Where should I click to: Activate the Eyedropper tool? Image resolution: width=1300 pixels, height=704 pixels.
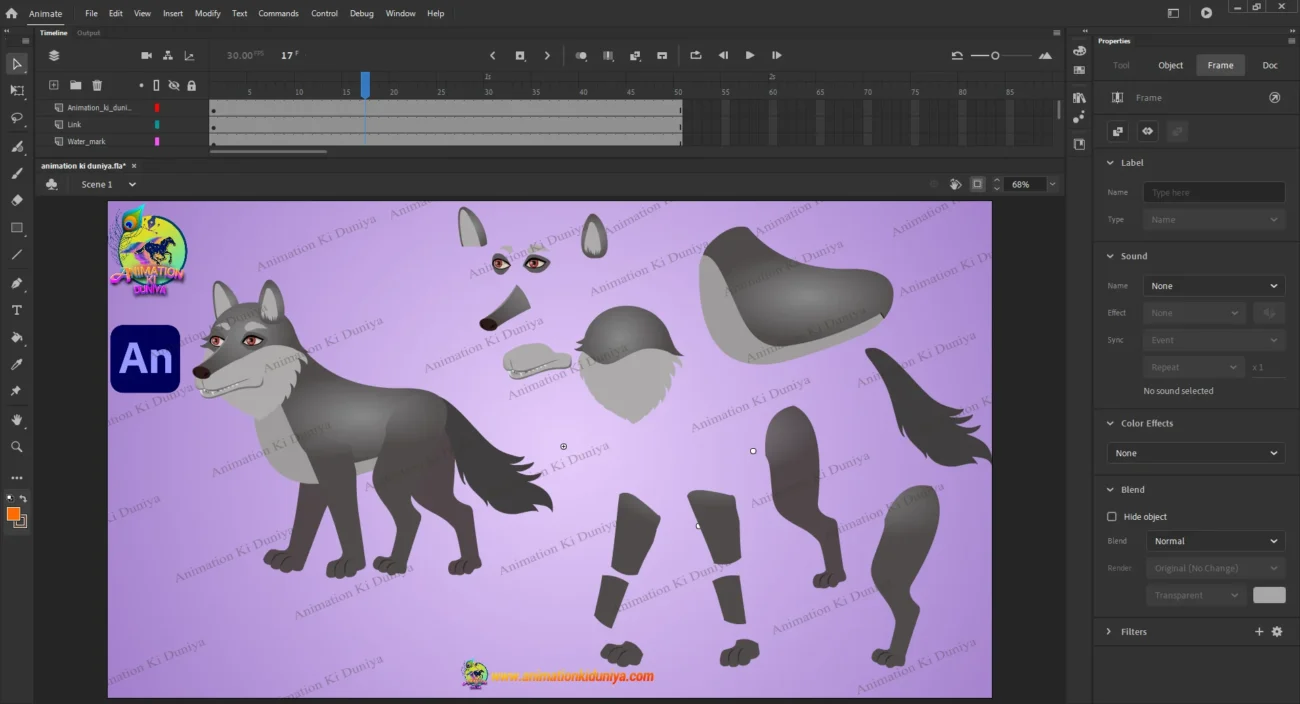tap(17, 365)
